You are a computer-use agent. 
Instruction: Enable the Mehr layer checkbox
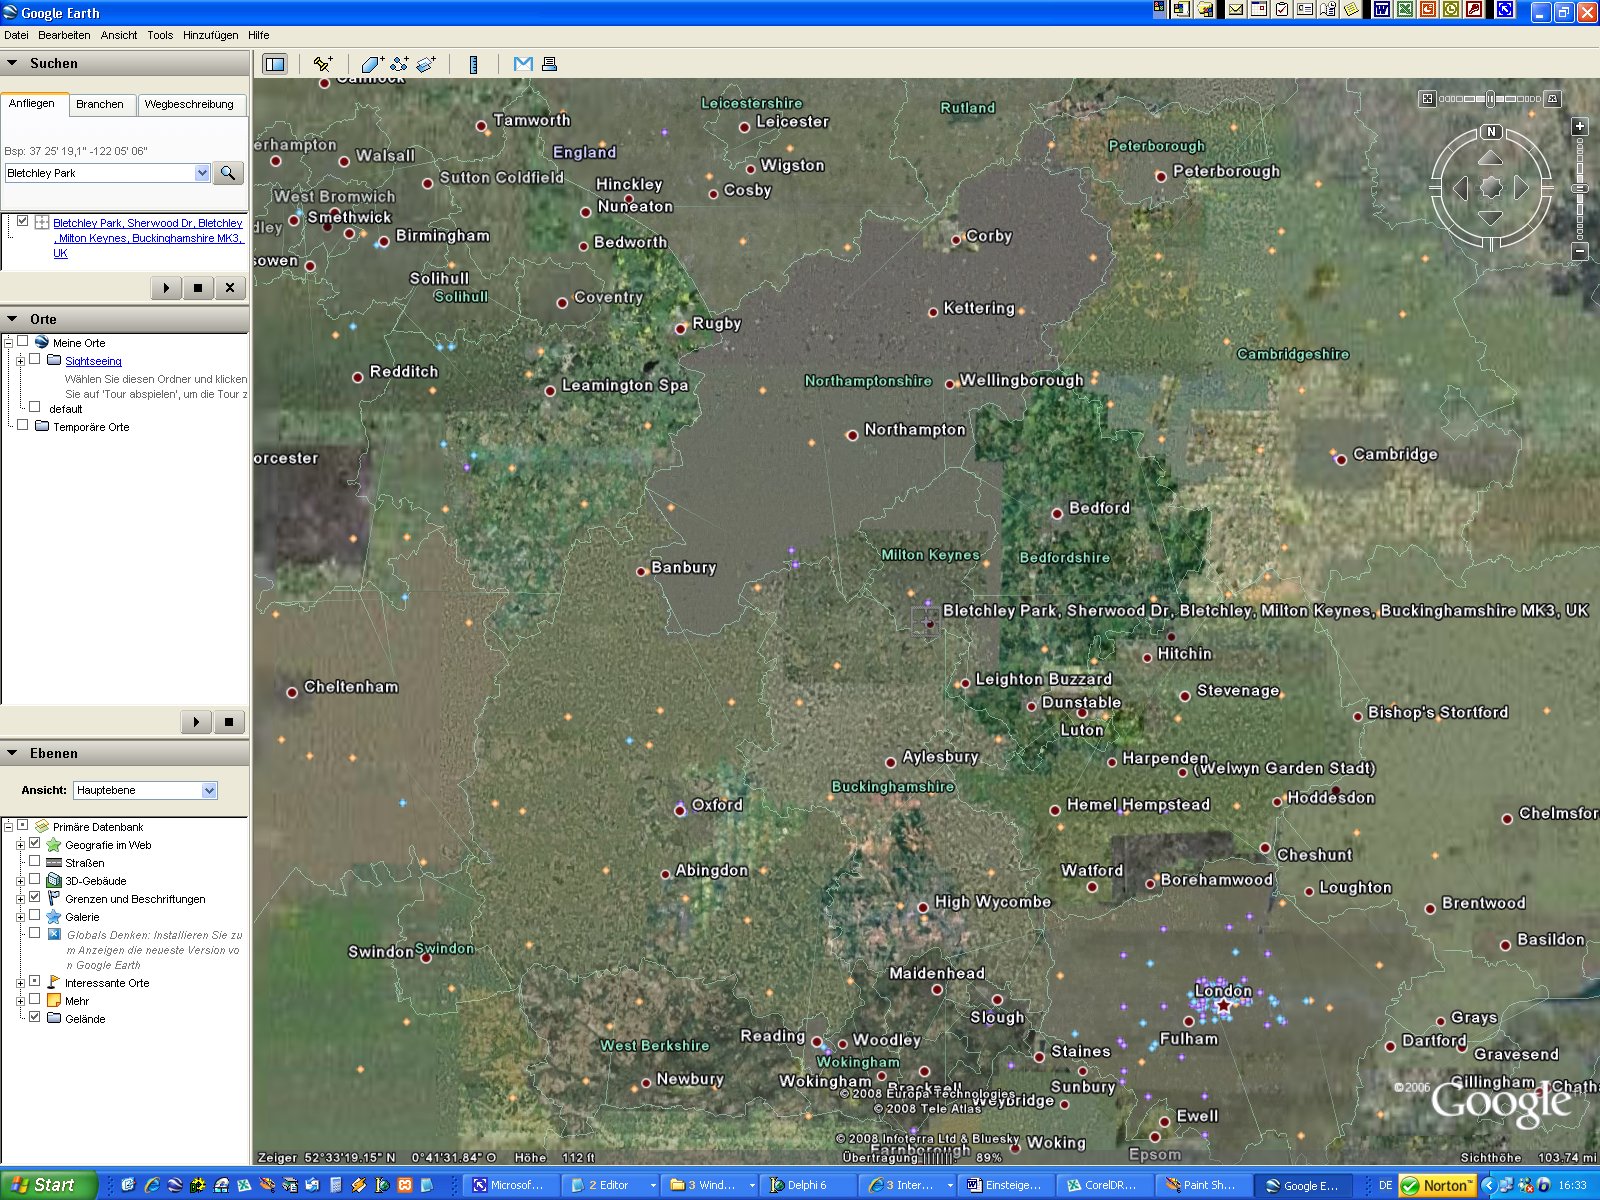pos(35,1000)
